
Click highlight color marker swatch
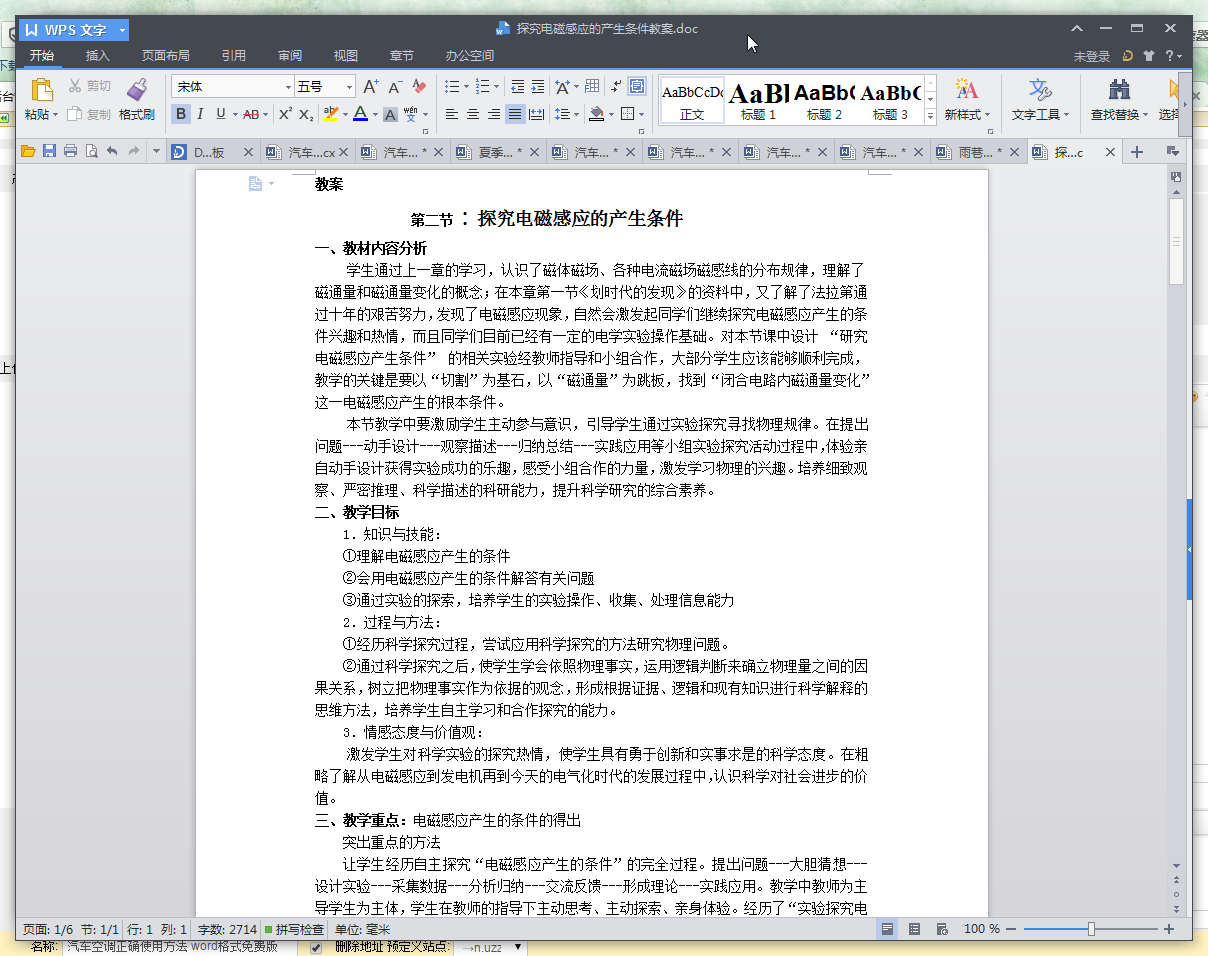331,114
